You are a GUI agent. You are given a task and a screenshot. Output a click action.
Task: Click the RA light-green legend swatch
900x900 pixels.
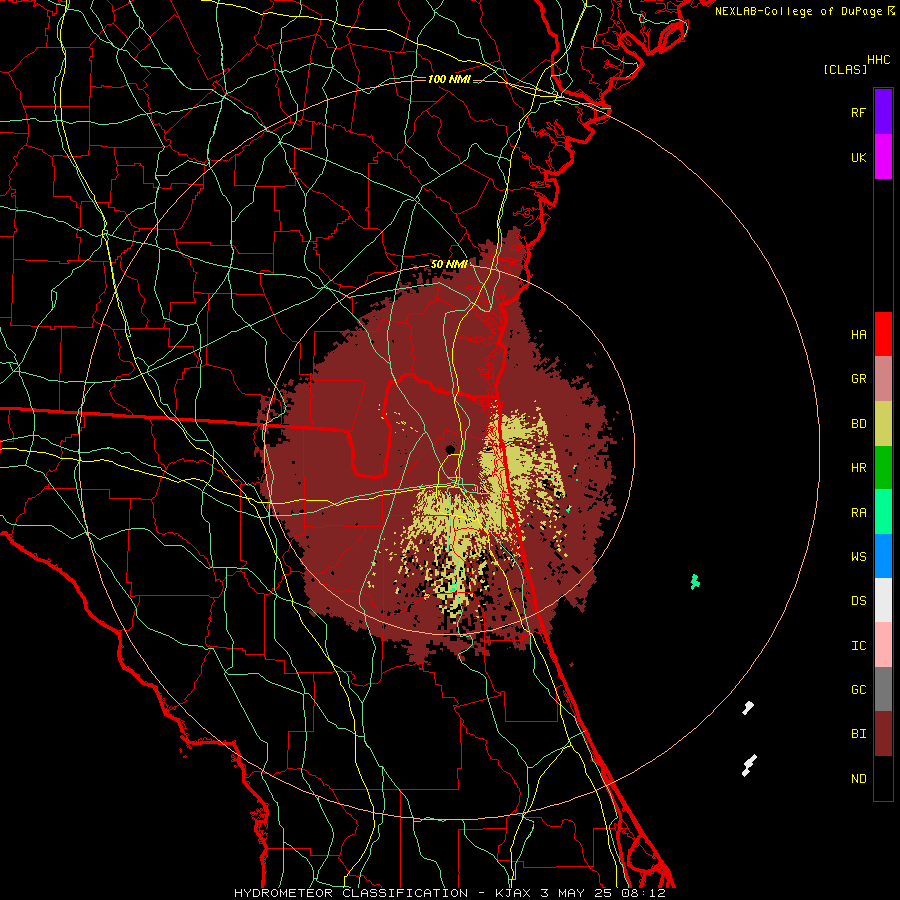click(x=883, y=512)
